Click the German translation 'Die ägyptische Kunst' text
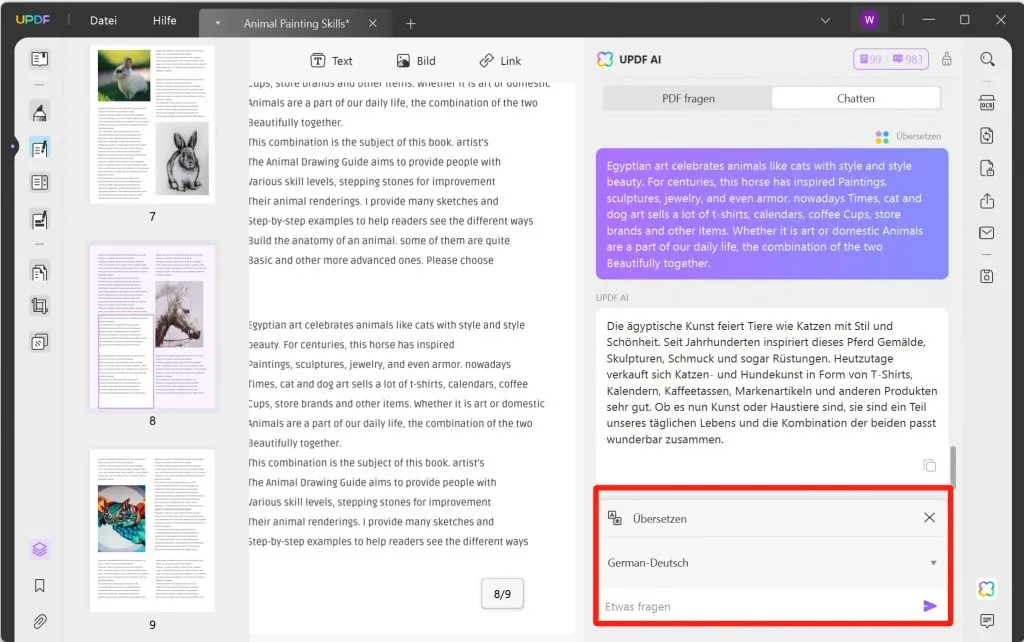This screenshot has height=642, width=1024. (772, 383)
